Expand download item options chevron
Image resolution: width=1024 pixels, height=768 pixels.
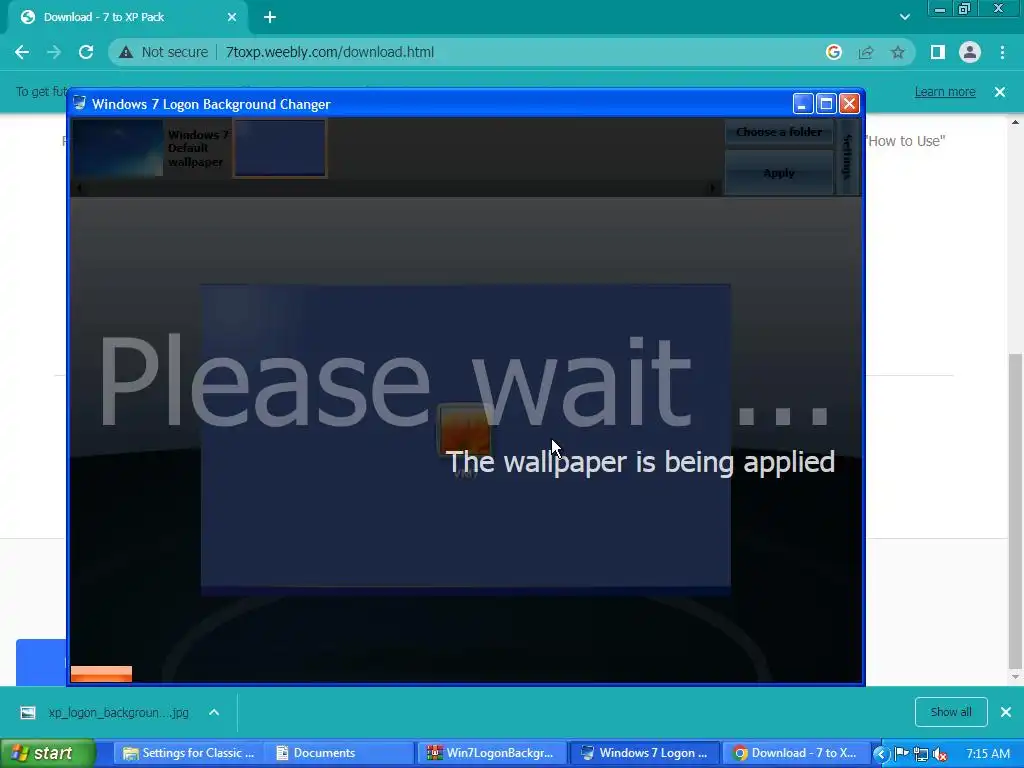pyautogui.click(x=214, y=712)
